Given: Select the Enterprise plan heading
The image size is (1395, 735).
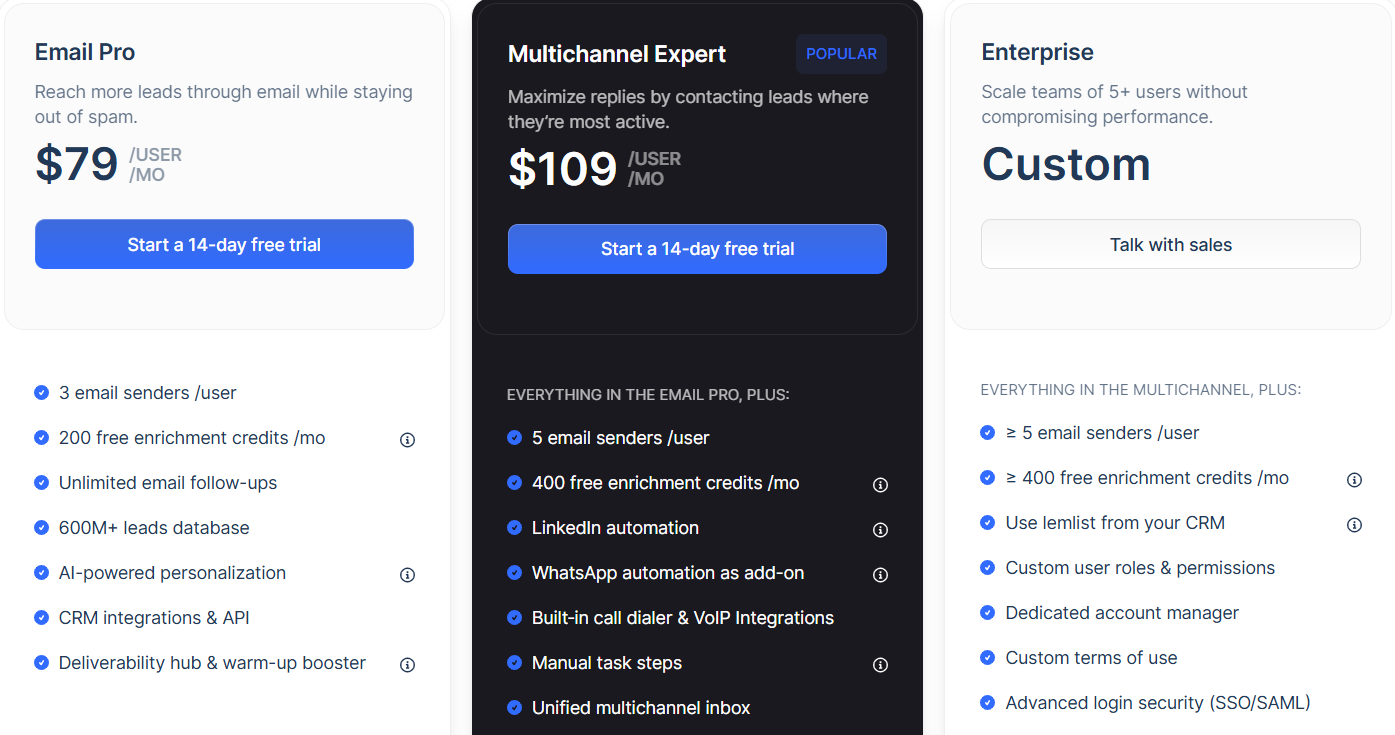Looking at the screenshot, I should [x=1037, y=52].
